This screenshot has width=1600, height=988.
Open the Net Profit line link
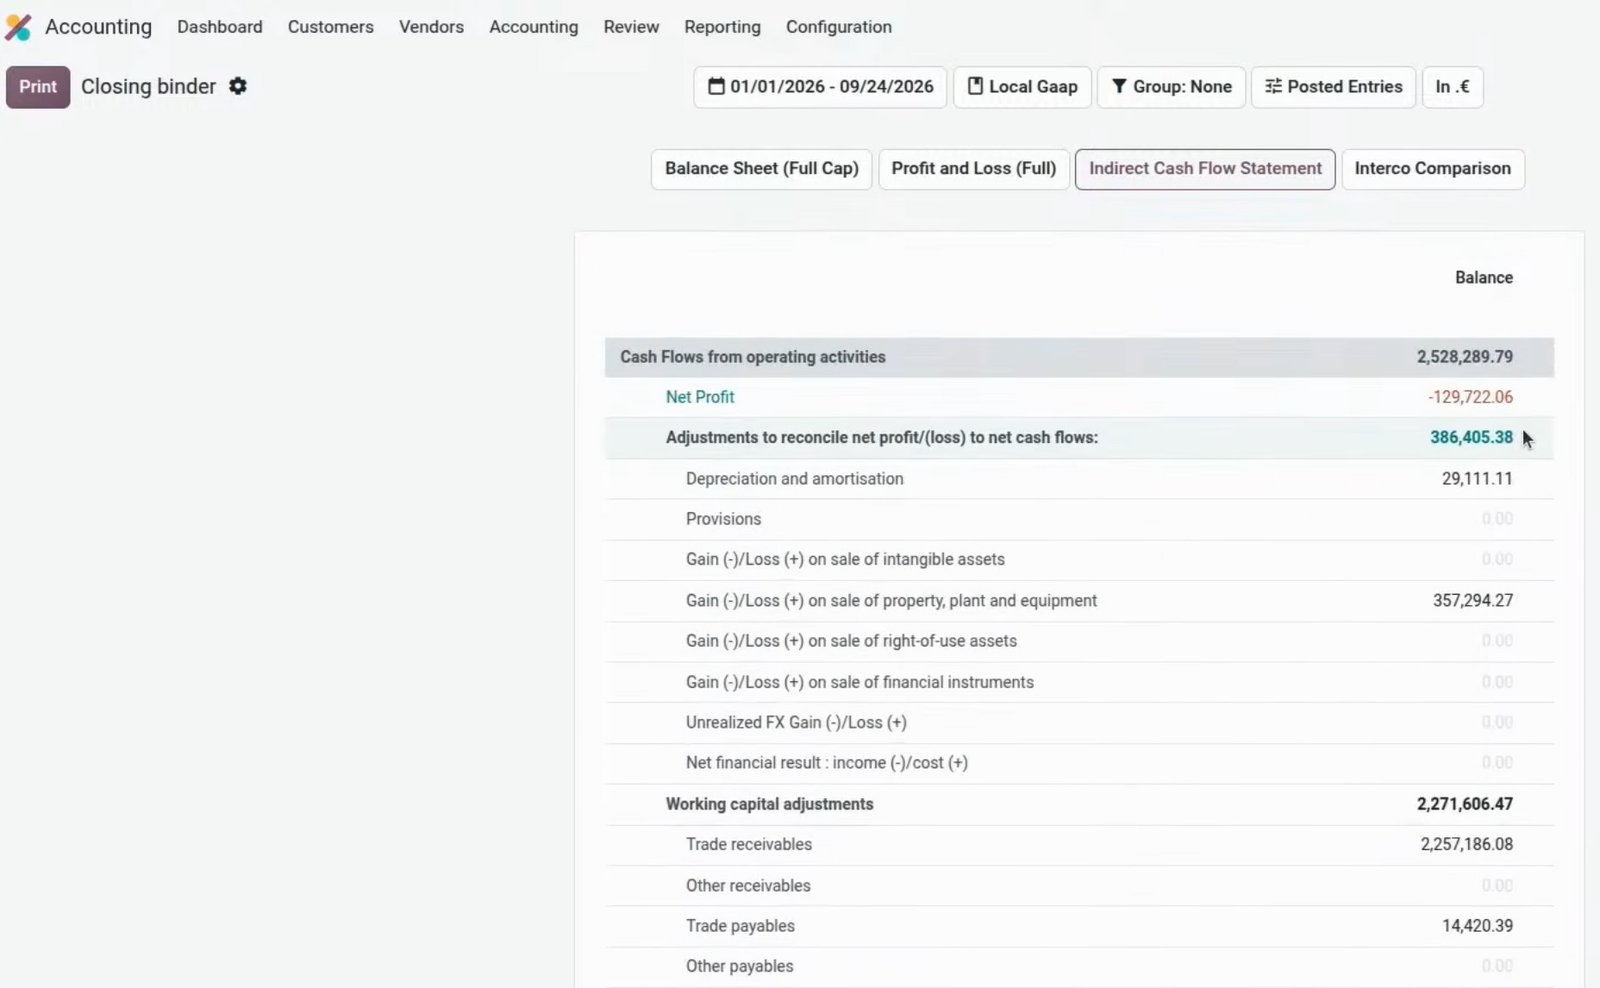[700, 397]
